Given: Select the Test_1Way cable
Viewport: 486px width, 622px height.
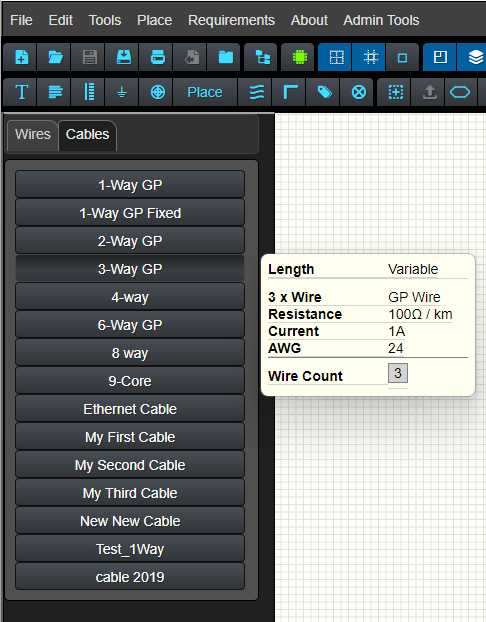Looking at the screenshot, I should coord(130,549).
